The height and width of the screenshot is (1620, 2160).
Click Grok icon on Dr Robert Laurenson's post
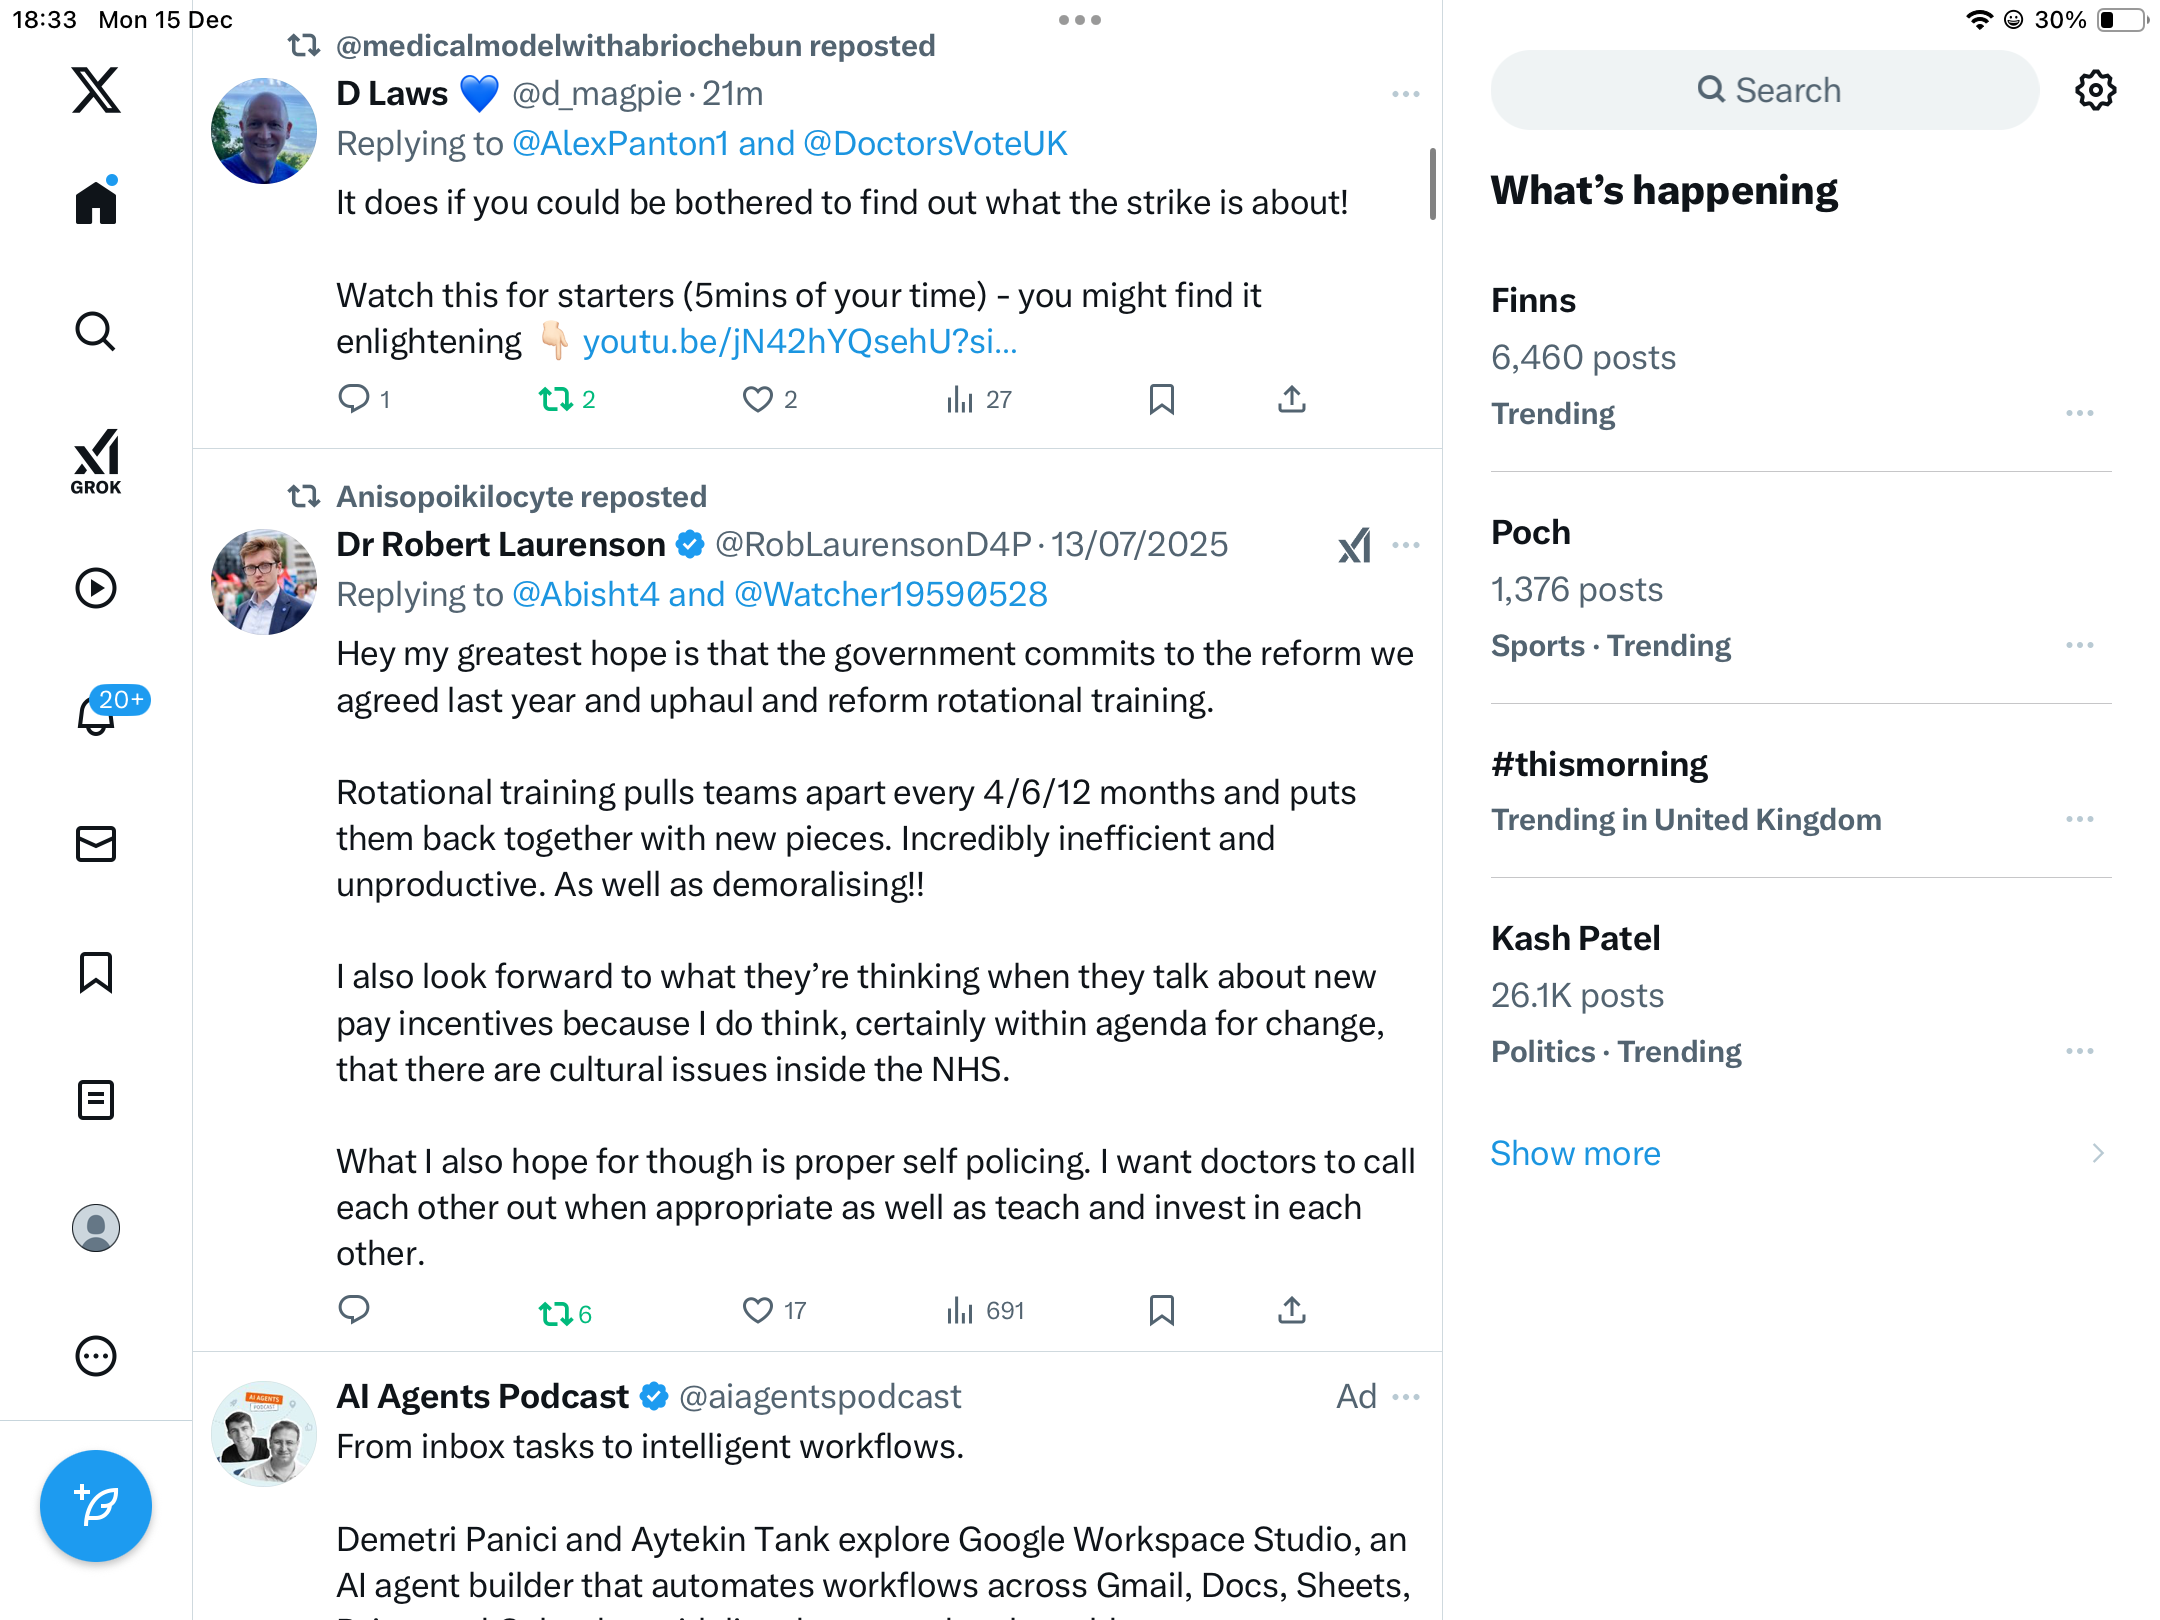coord(1355,546)
